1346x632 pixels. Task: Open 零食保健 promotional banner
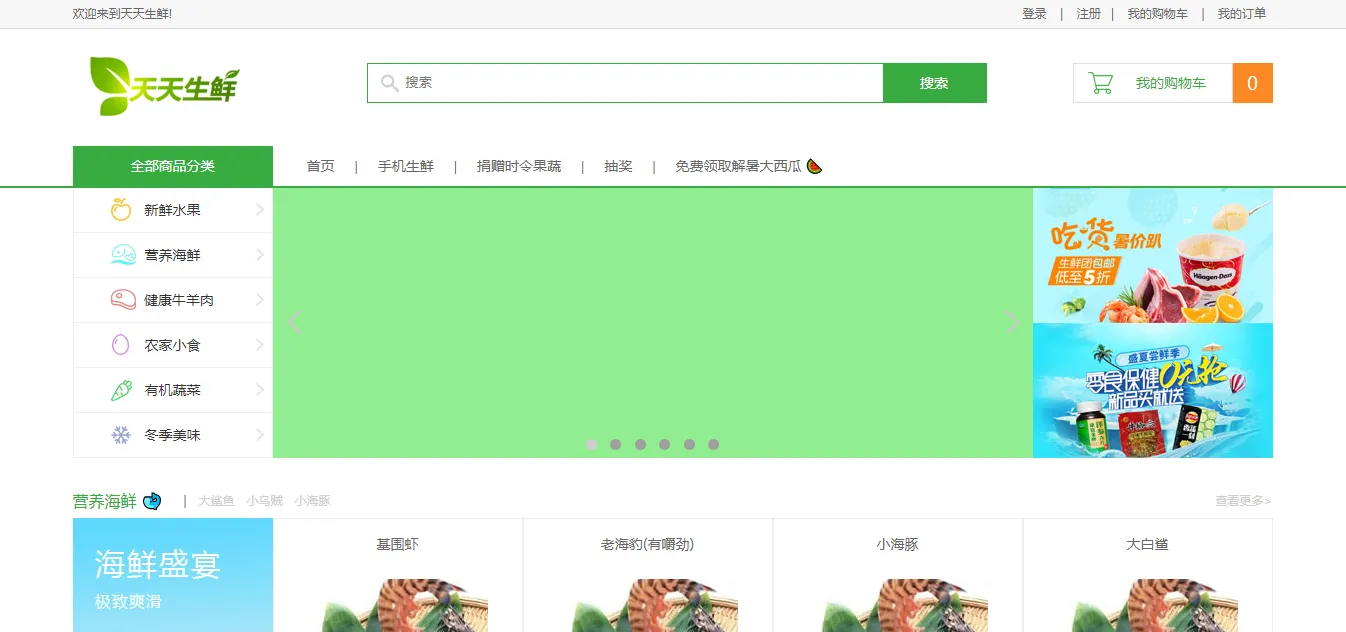coord(1153,390)
